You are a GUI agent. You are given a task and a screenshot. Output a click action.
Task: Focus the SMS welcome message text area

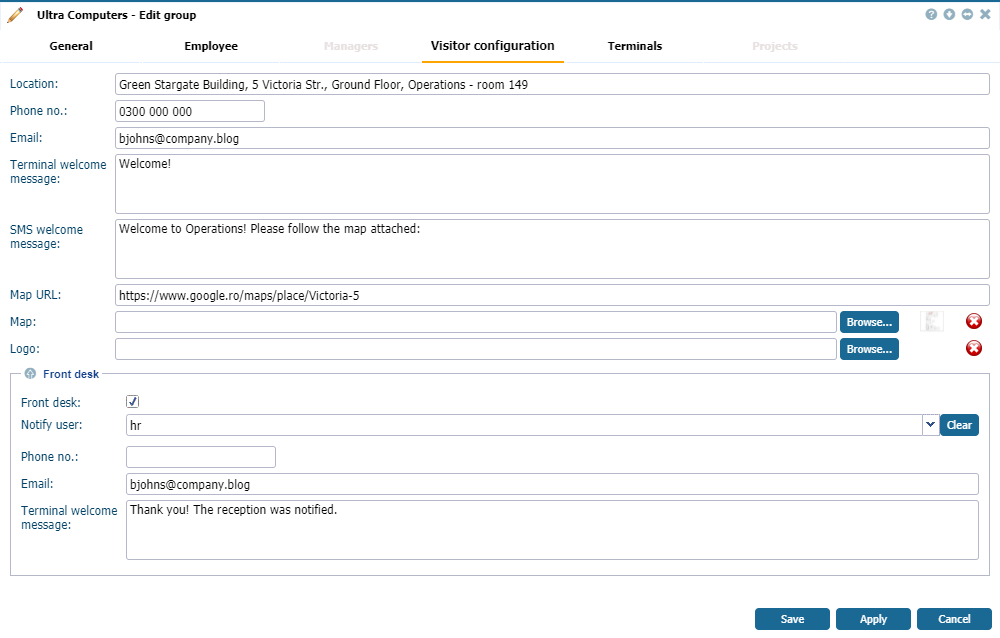[552, 249]
